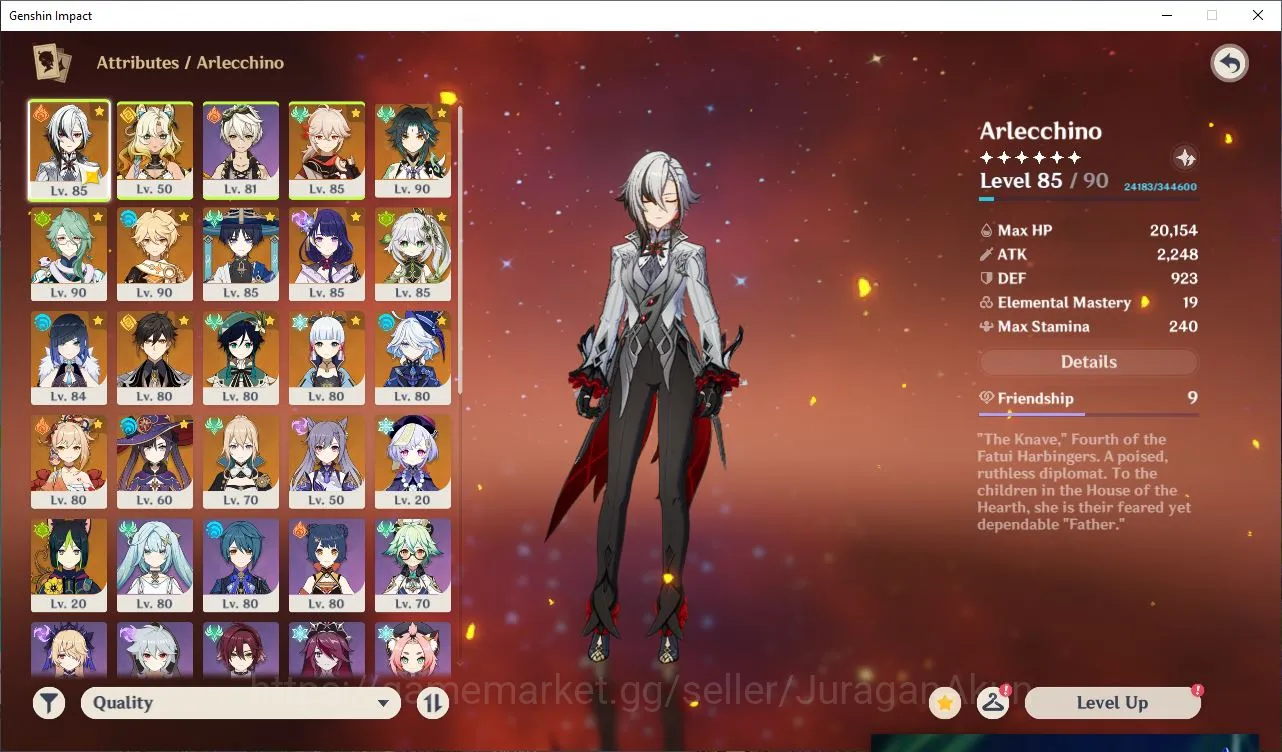This screenshot has width=1282, height=752.
Task: Select Wanderer Lv. 85 portrait
Action: 241,254
